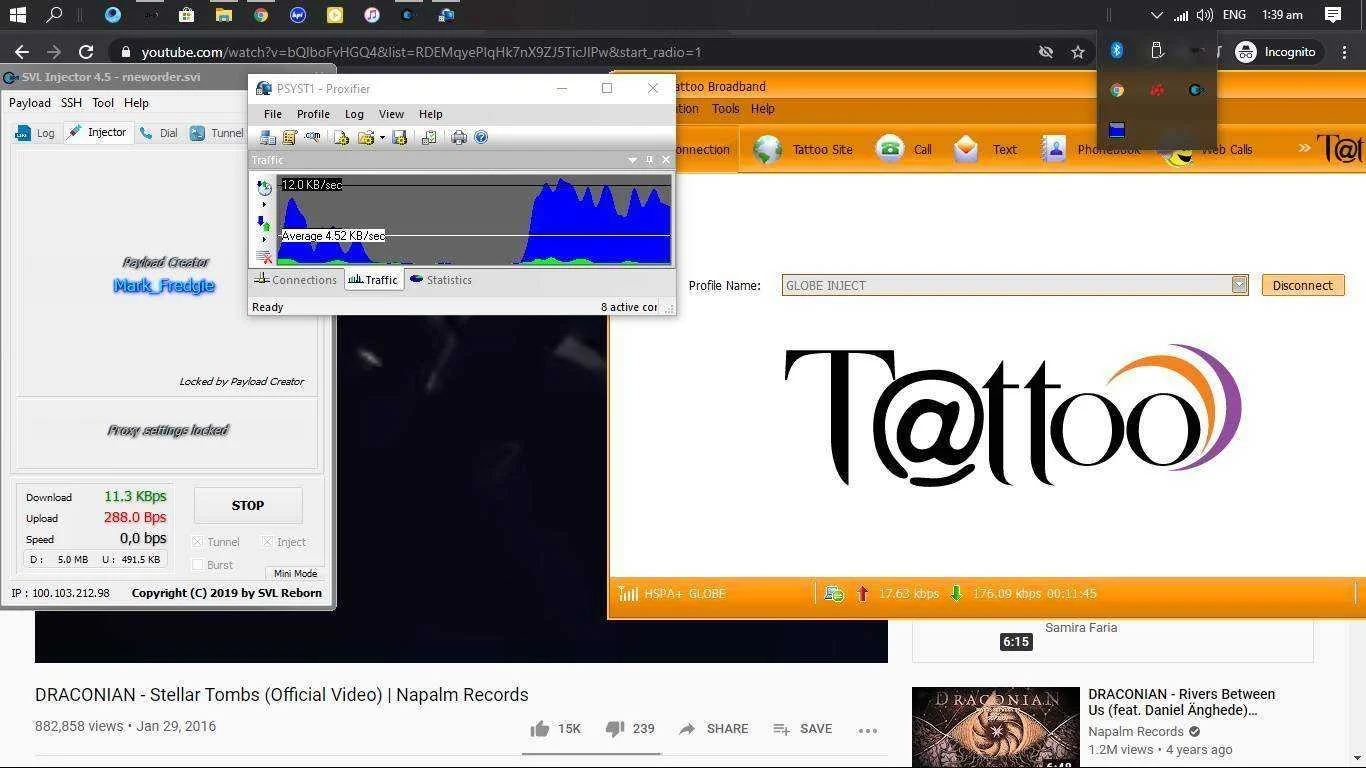This screenshot has width=1366, height=768.
Task: Click the SHARE button under the video
Action: pyautogui.click(x=713, y=729)
